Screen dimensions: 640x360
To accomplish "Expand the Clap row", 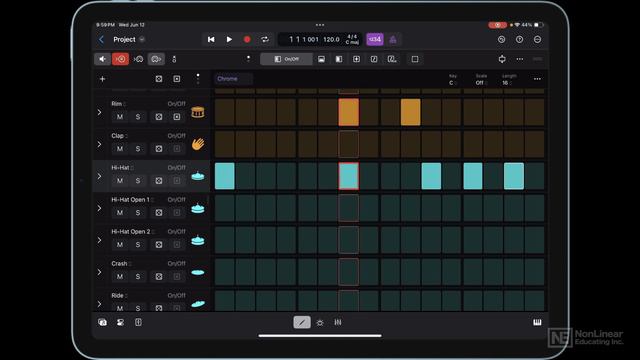I will (x=99, y=144).
